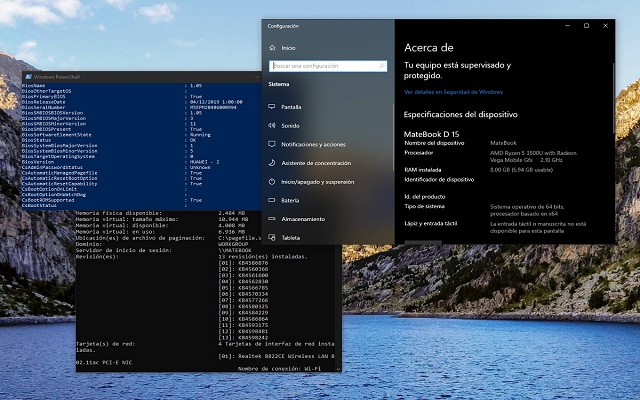Click the settings sidebar scrollbar
This screenshot has height=400, width=640.
click(x=393, y=137)
